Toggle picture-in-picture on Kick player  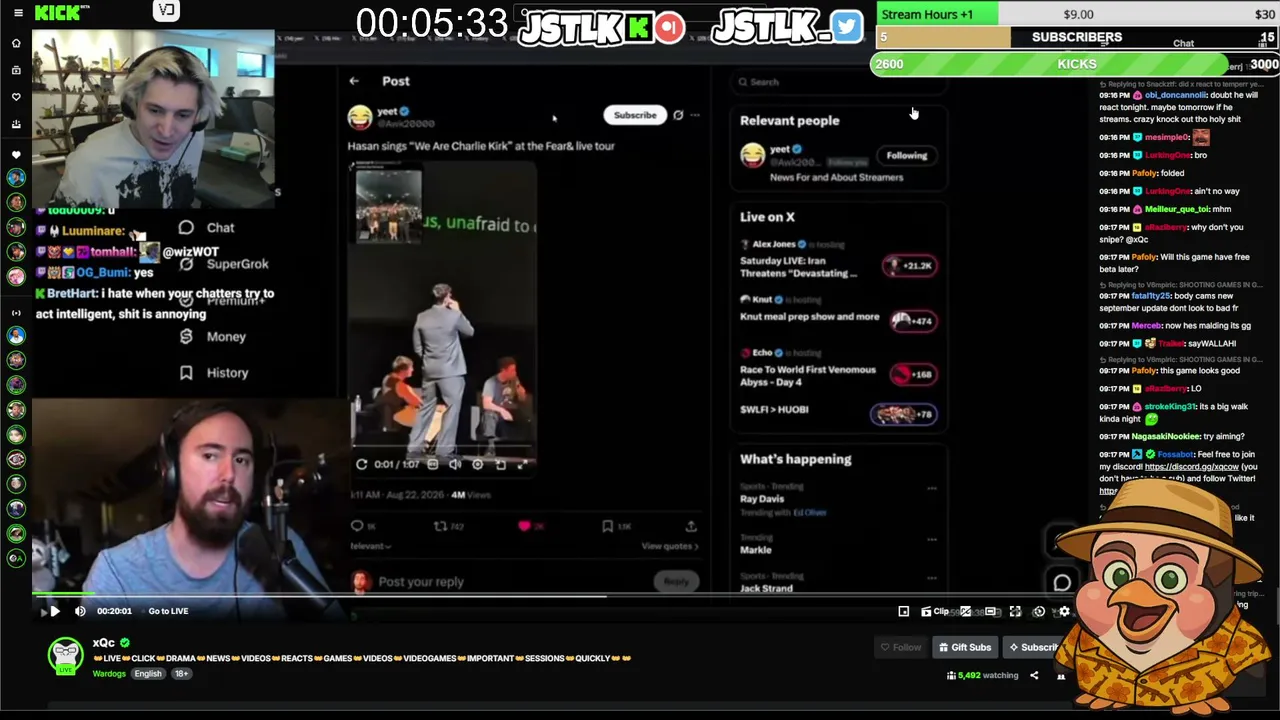click(x=903, y=611)
